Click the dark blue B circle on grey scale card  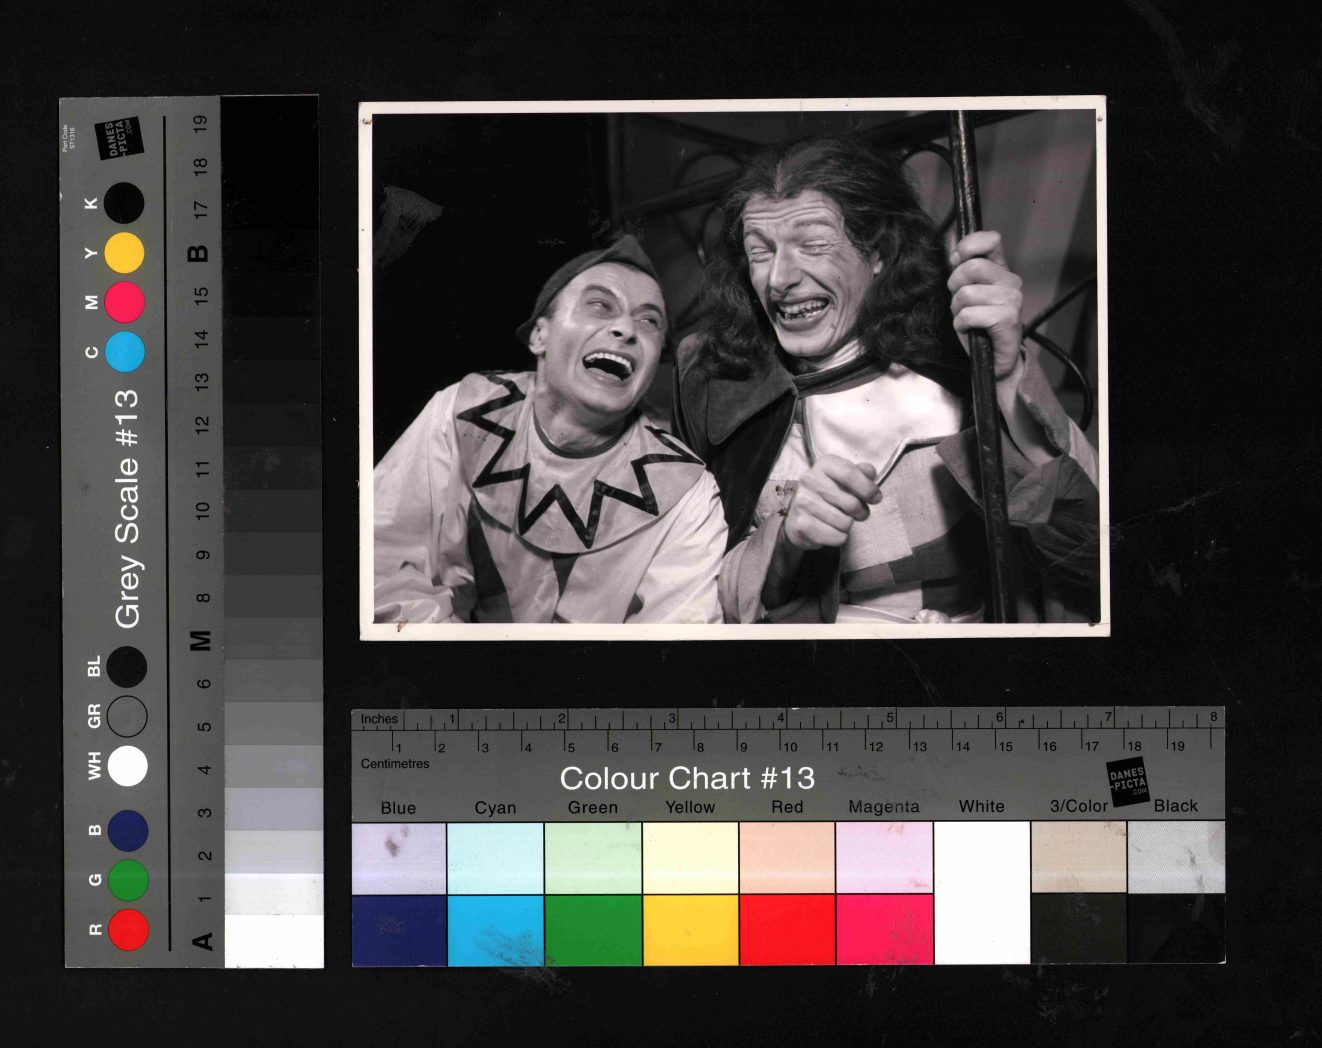click(128, 831)
